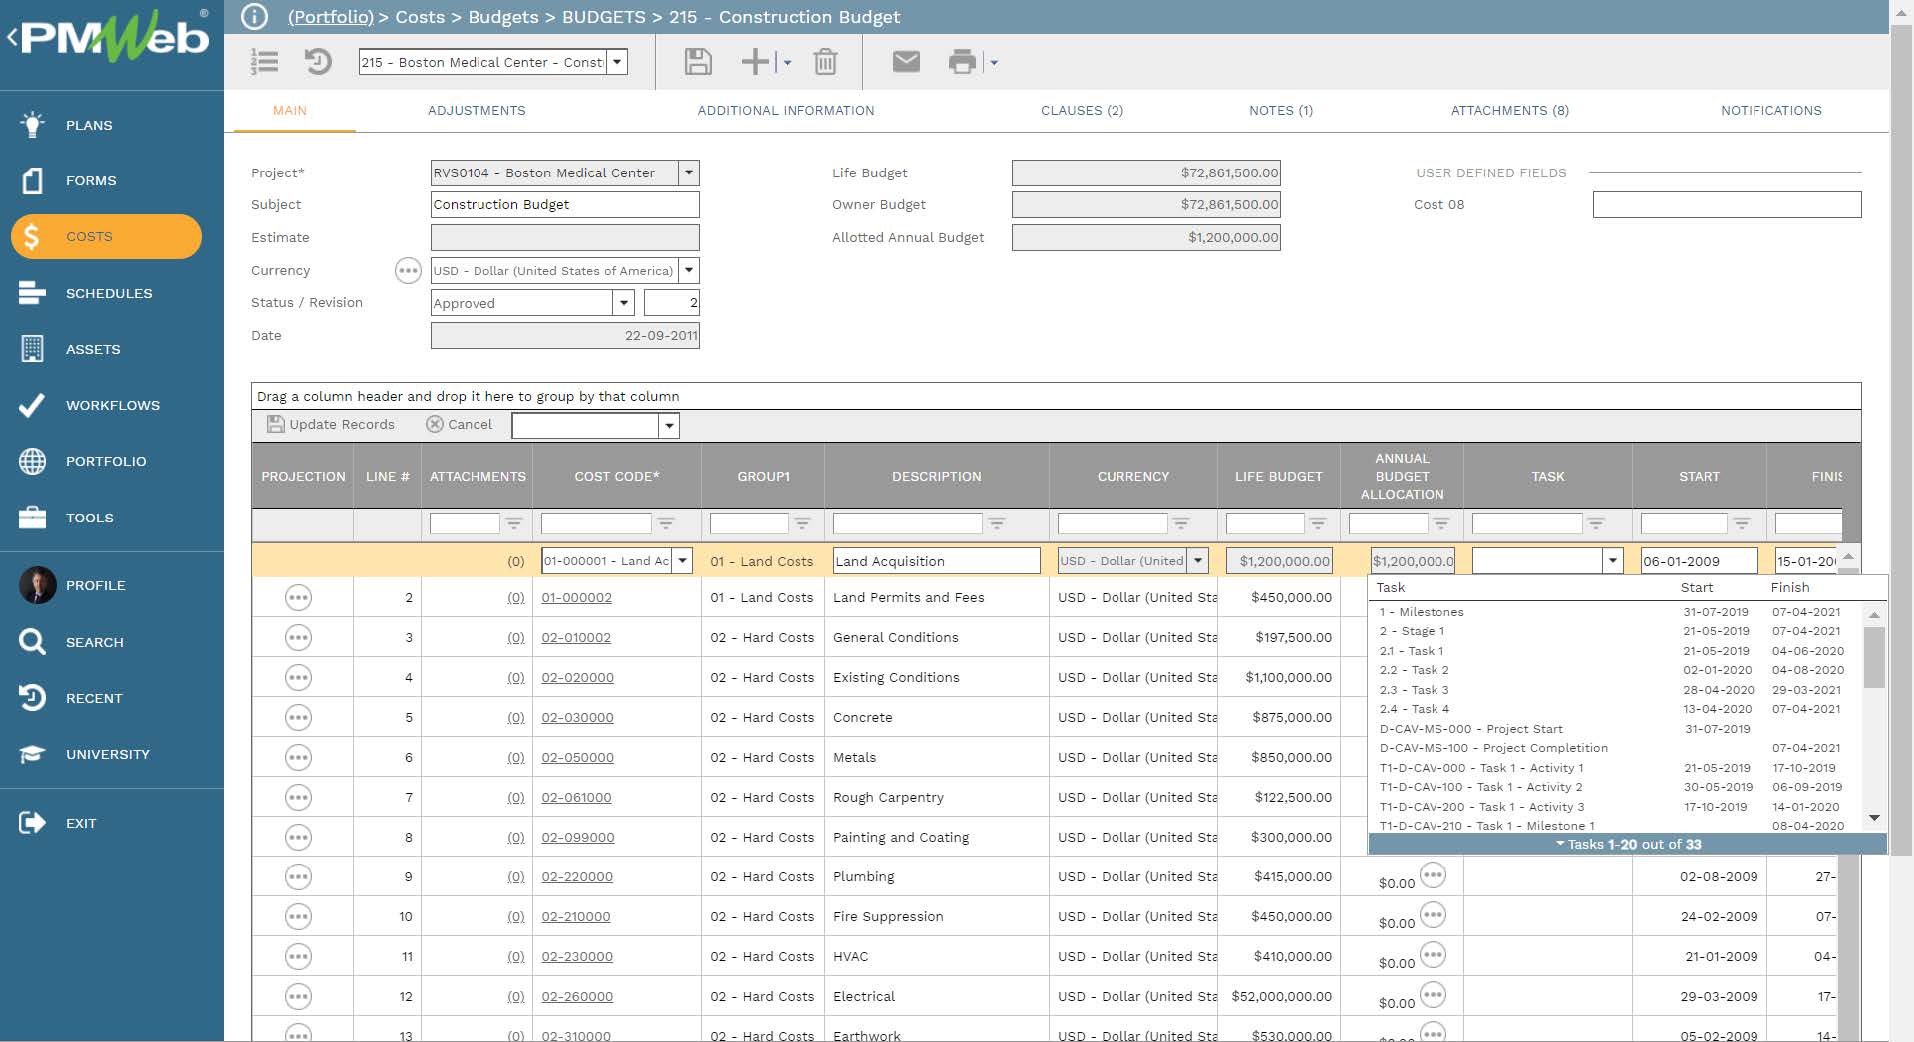Open the Clauses (2) tab
Image resolution: width=1914 pixels, height=1042 pixels.
1082,111
